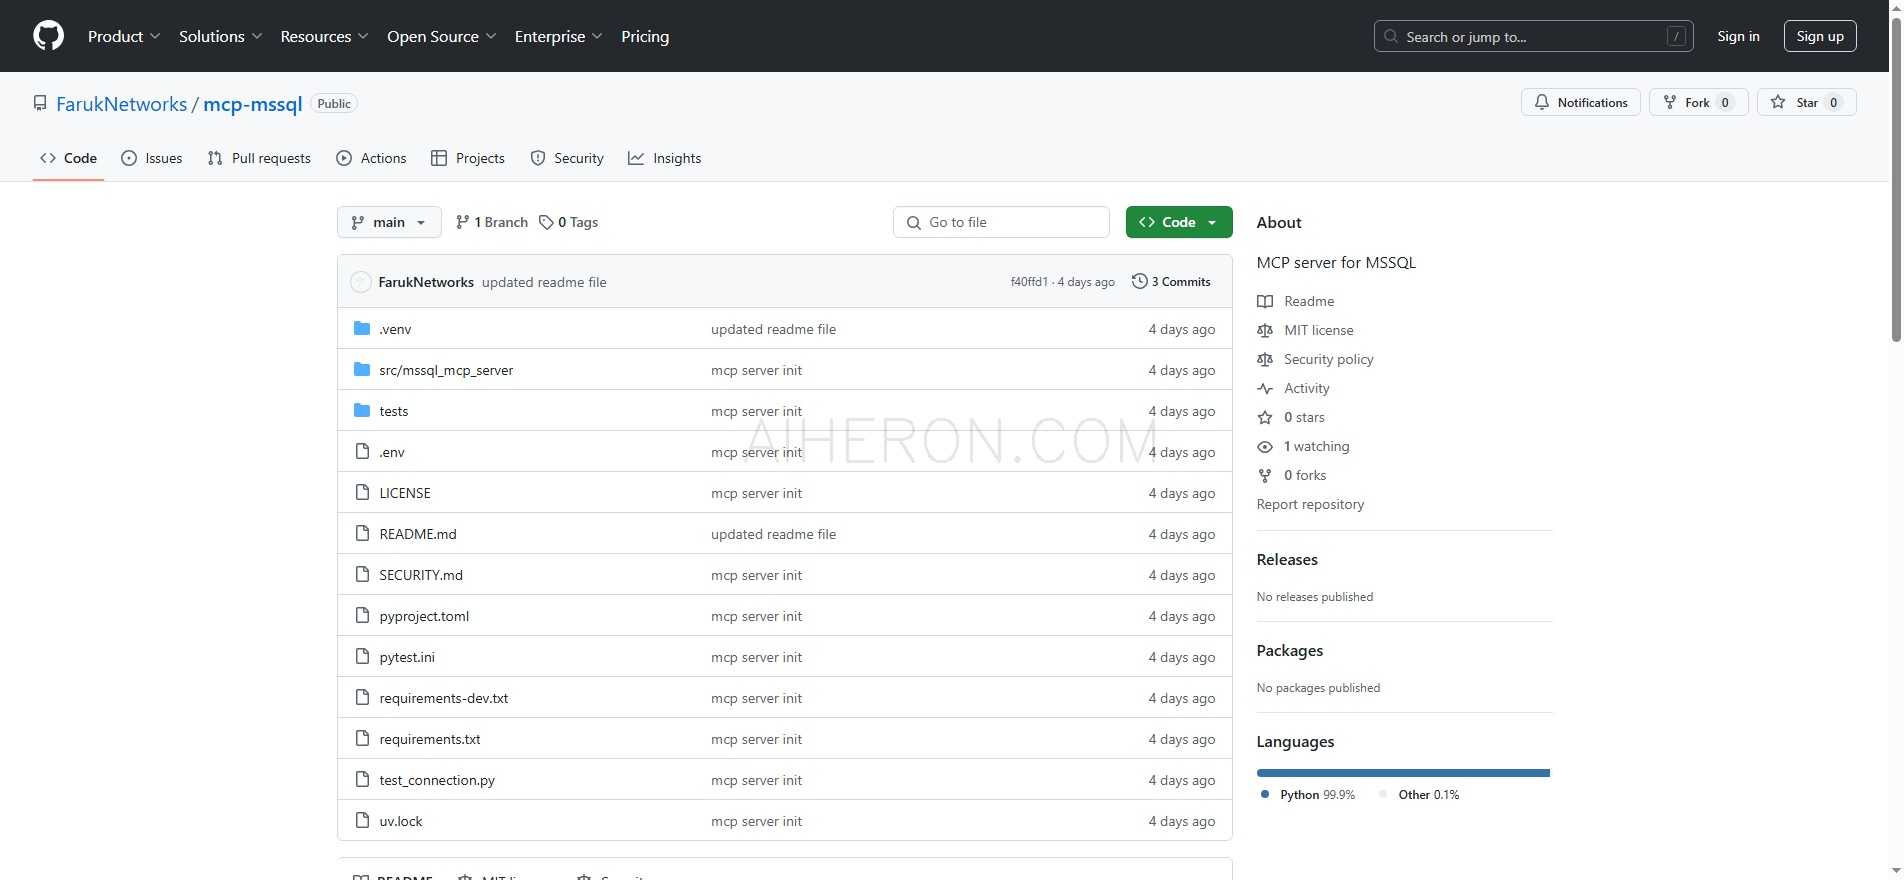The height and width of the screenshot is (880, 1904).
Task: Open the FarukNetworks owner link
Action: [x=121, y=104]
